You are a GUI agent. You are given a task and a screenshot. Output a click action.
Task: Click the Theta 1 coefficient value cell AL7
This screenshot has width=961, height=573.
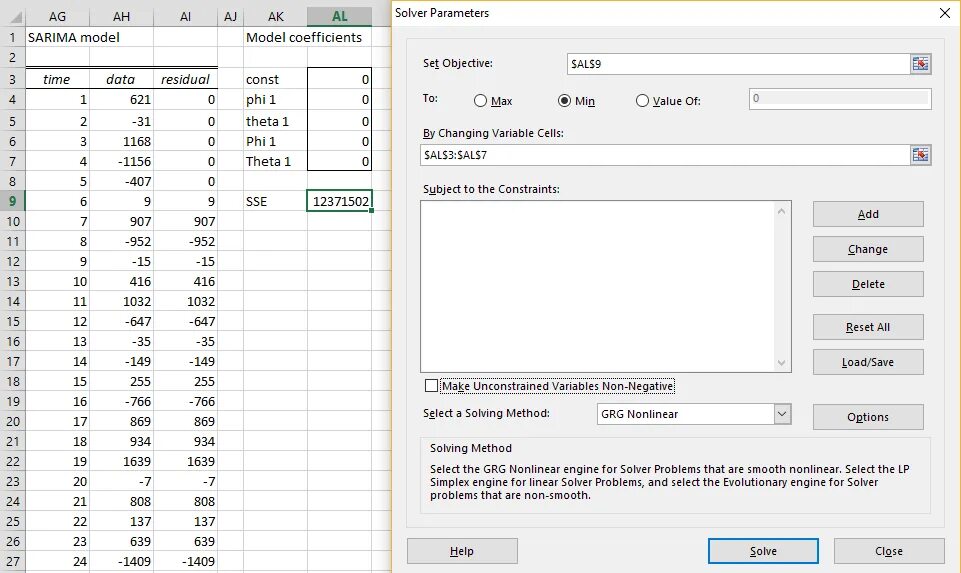(x=340, y=161)
